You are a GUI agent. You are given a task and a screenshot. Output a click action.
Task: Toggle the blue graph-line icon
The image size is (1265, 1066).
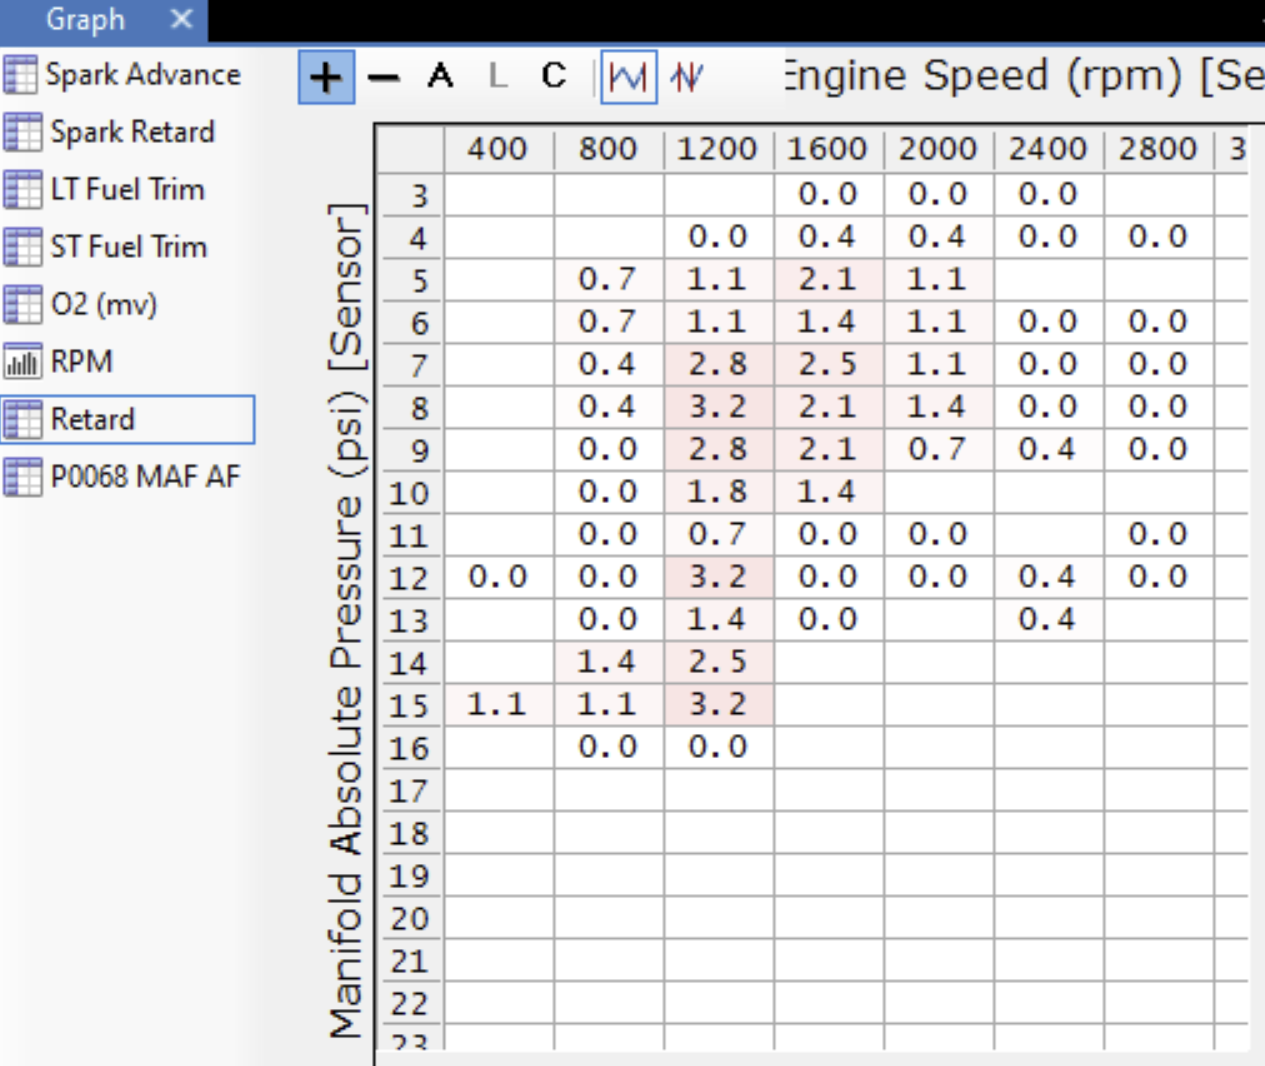(628, 77)
